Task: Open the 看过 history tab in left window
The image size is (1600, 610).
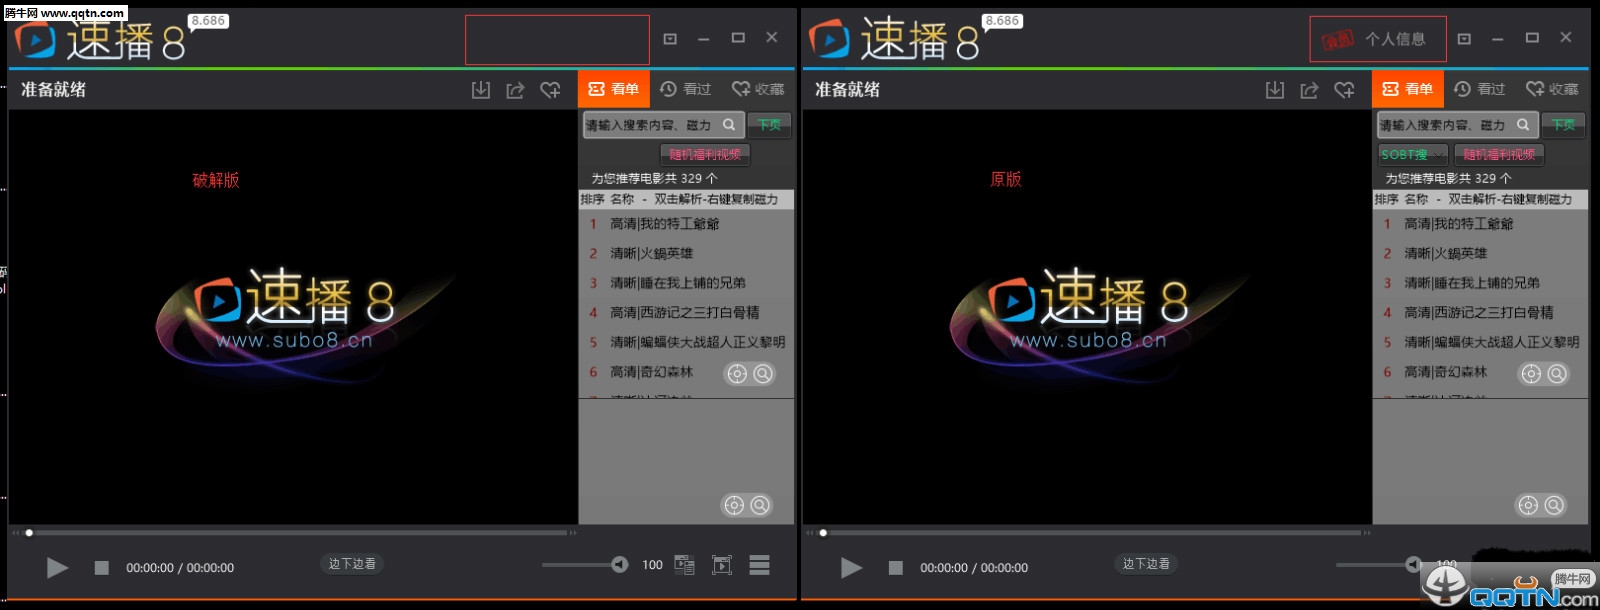Action: pos(686,89)
